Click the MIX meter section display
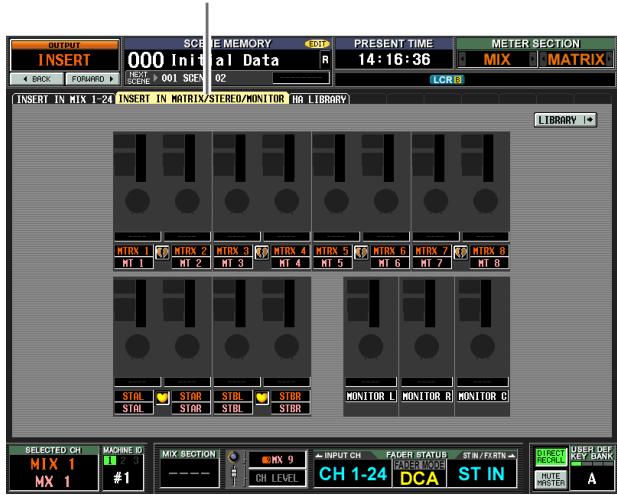The height and width of the screenshot is (495, 617). click(x=497, y=59)
